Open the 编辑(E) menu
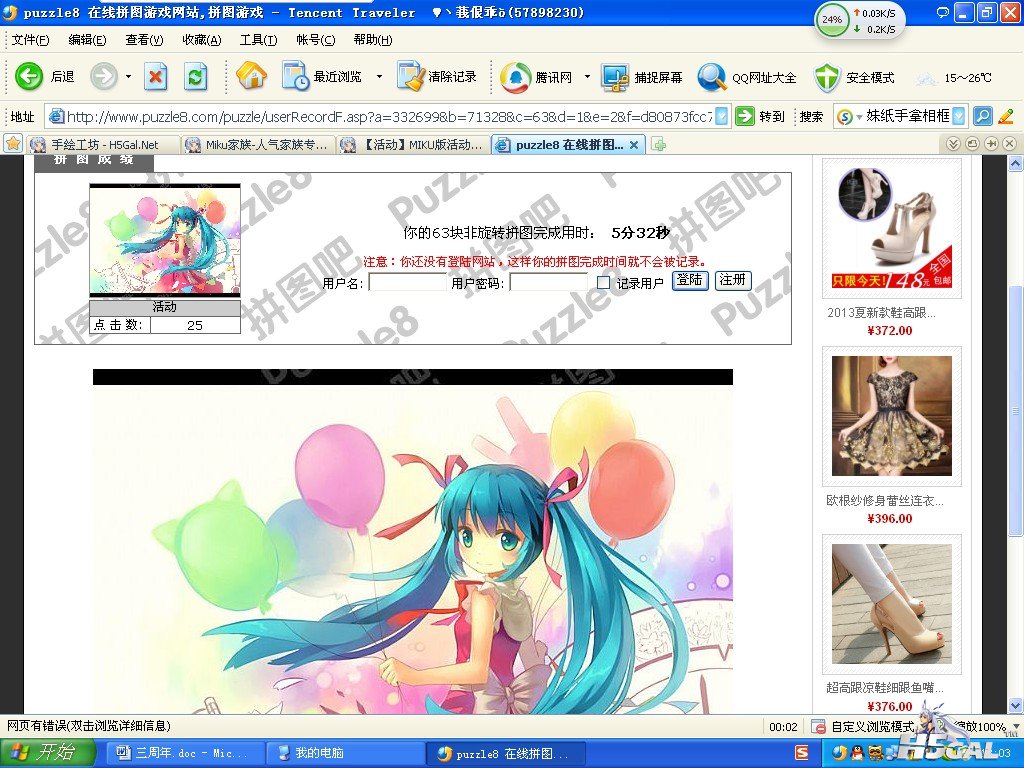This screenshot has width=1024, height=768. [87, 40]
